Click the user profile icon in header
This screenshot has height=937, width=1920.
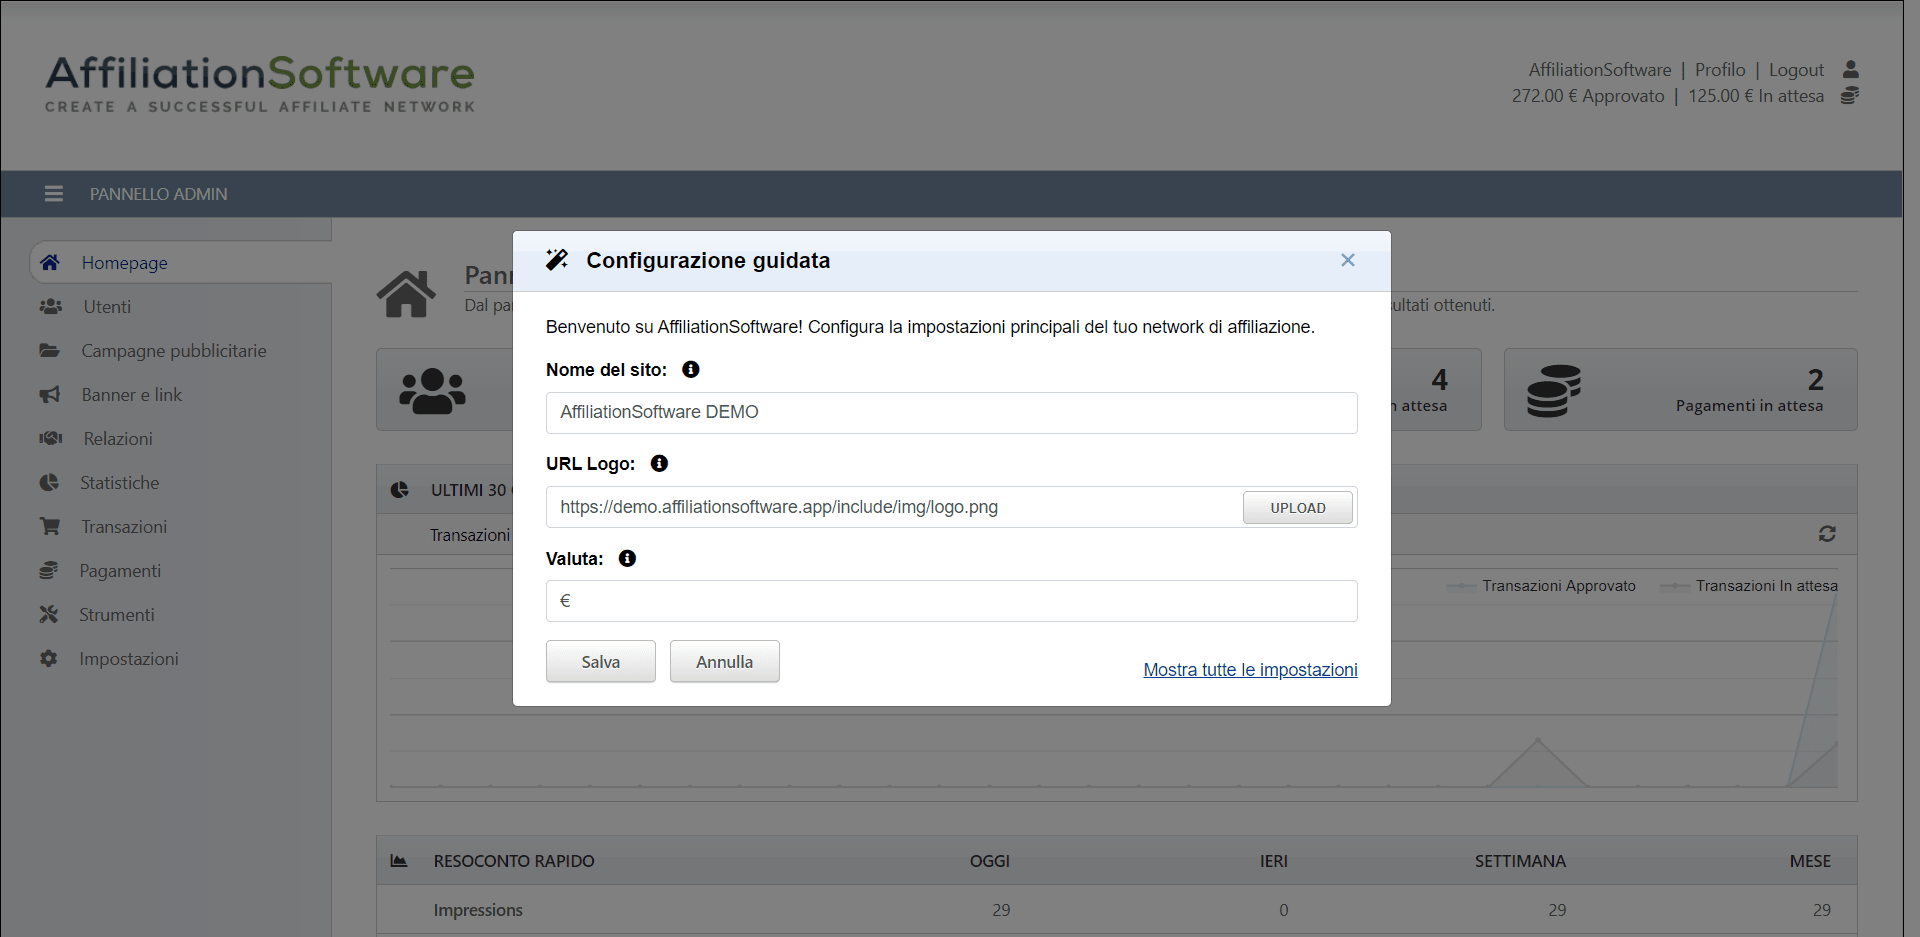(x=1850, y=69)
